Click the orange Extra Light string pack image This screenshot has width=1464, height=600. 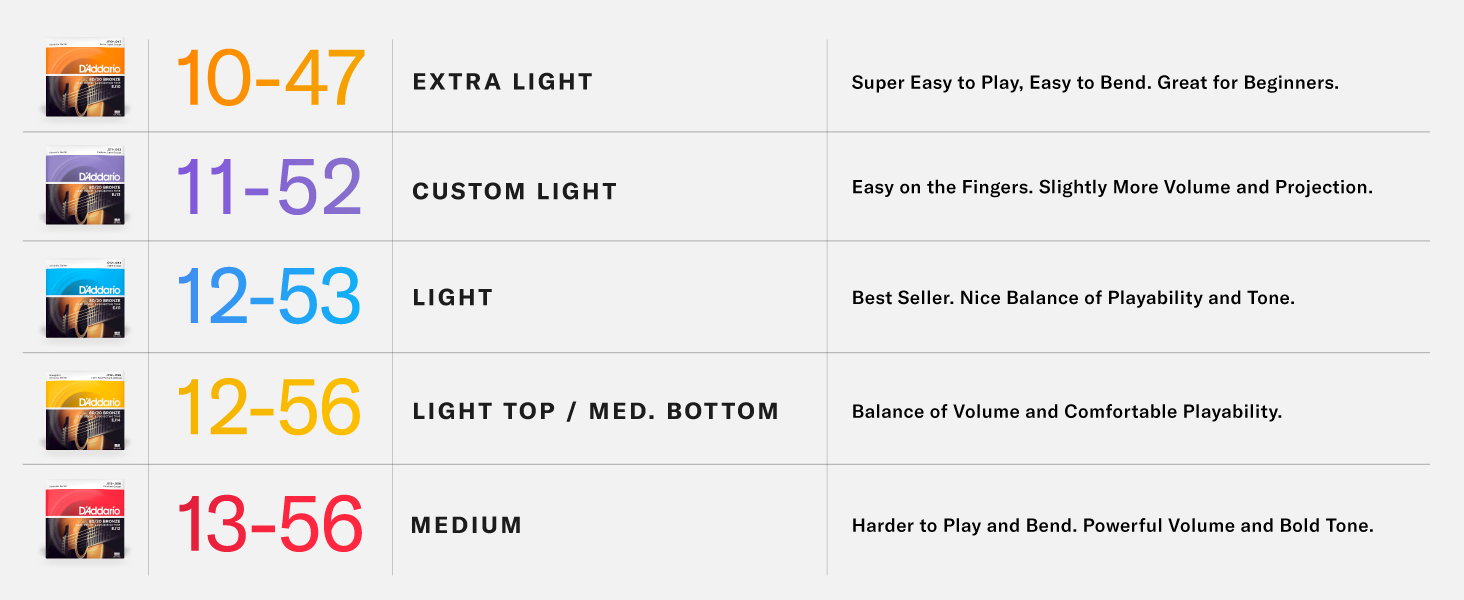(x=85, y=79)
